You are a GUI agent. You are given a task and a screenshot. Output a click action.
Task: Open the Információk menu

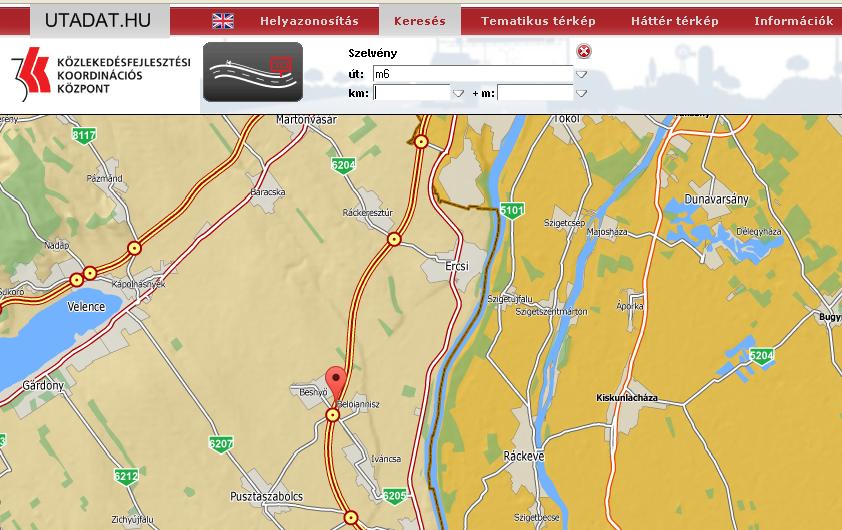[793, 21]
